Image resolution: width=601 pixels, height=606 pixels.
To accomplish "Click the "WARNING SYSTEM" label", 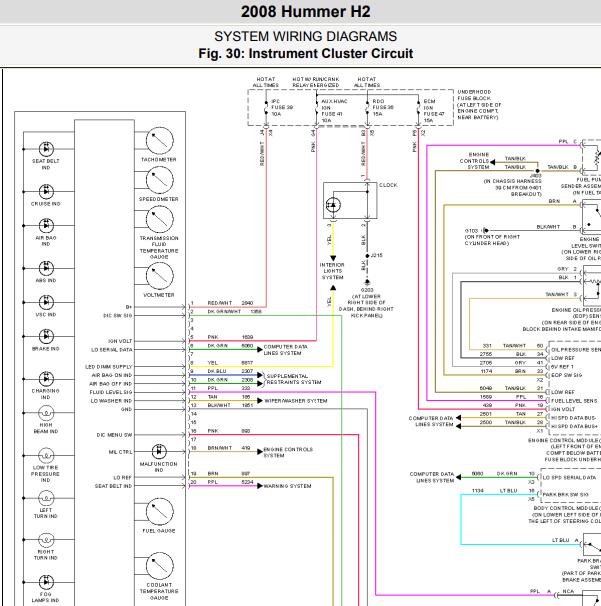I will point(288,486).
